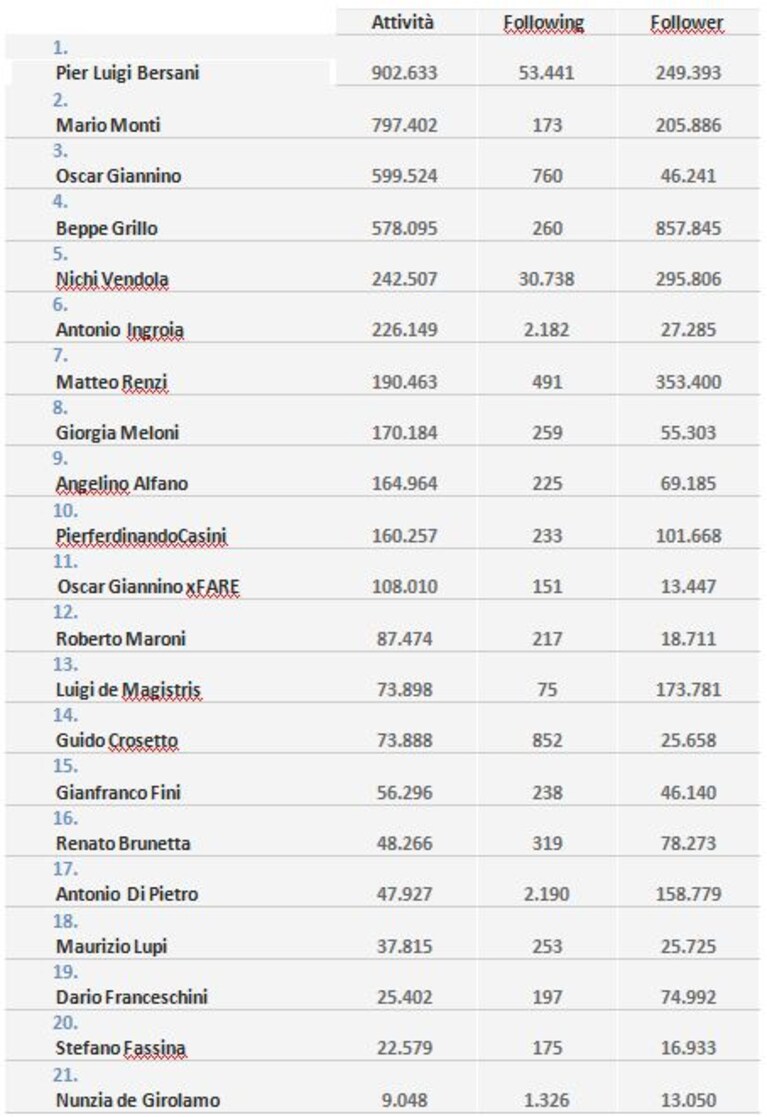Screen dimensions: 767x1117
Task: Select Matteo Renzi's follower count 353.400
Action: point(688,383)
